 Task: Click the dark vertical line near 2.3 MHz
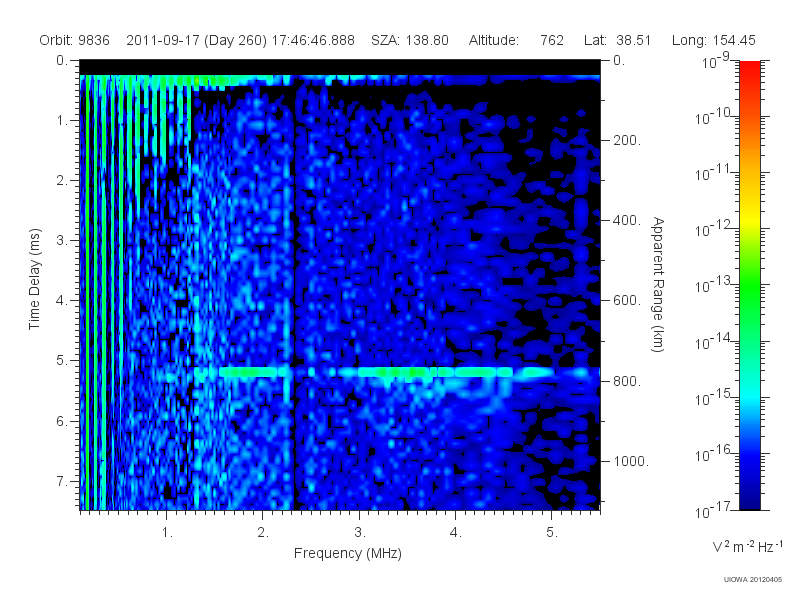(294, 296)
